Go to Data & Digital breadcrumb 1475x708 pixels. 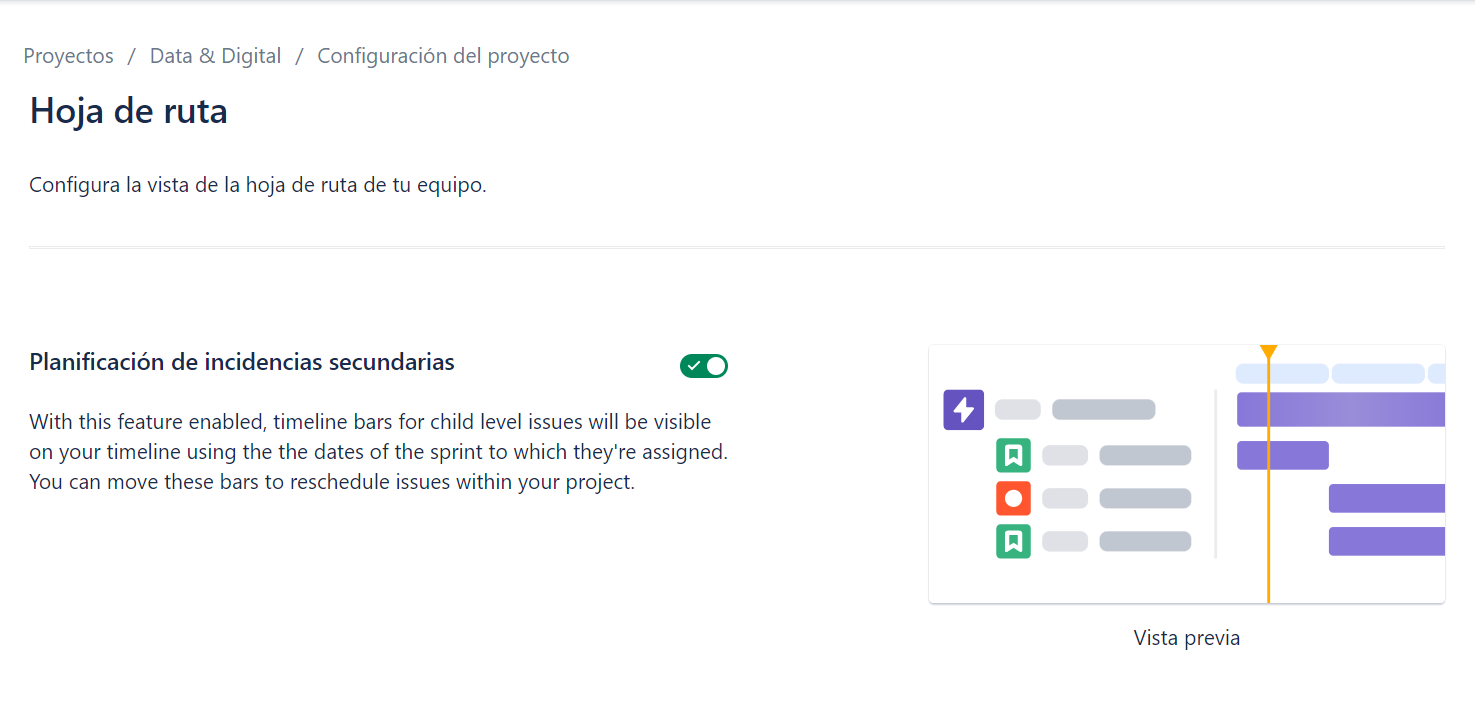coord(215,56)
